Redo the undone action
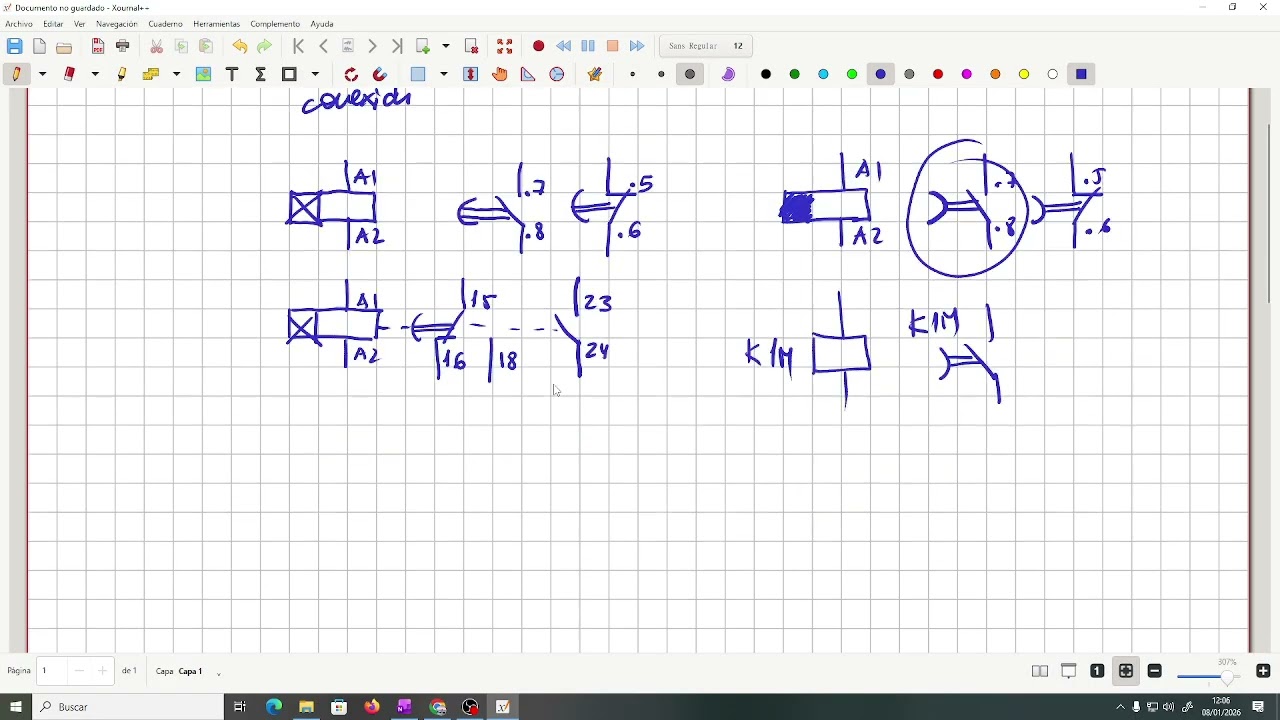The width and height of the screenshot is (1280, 720). 265,47
